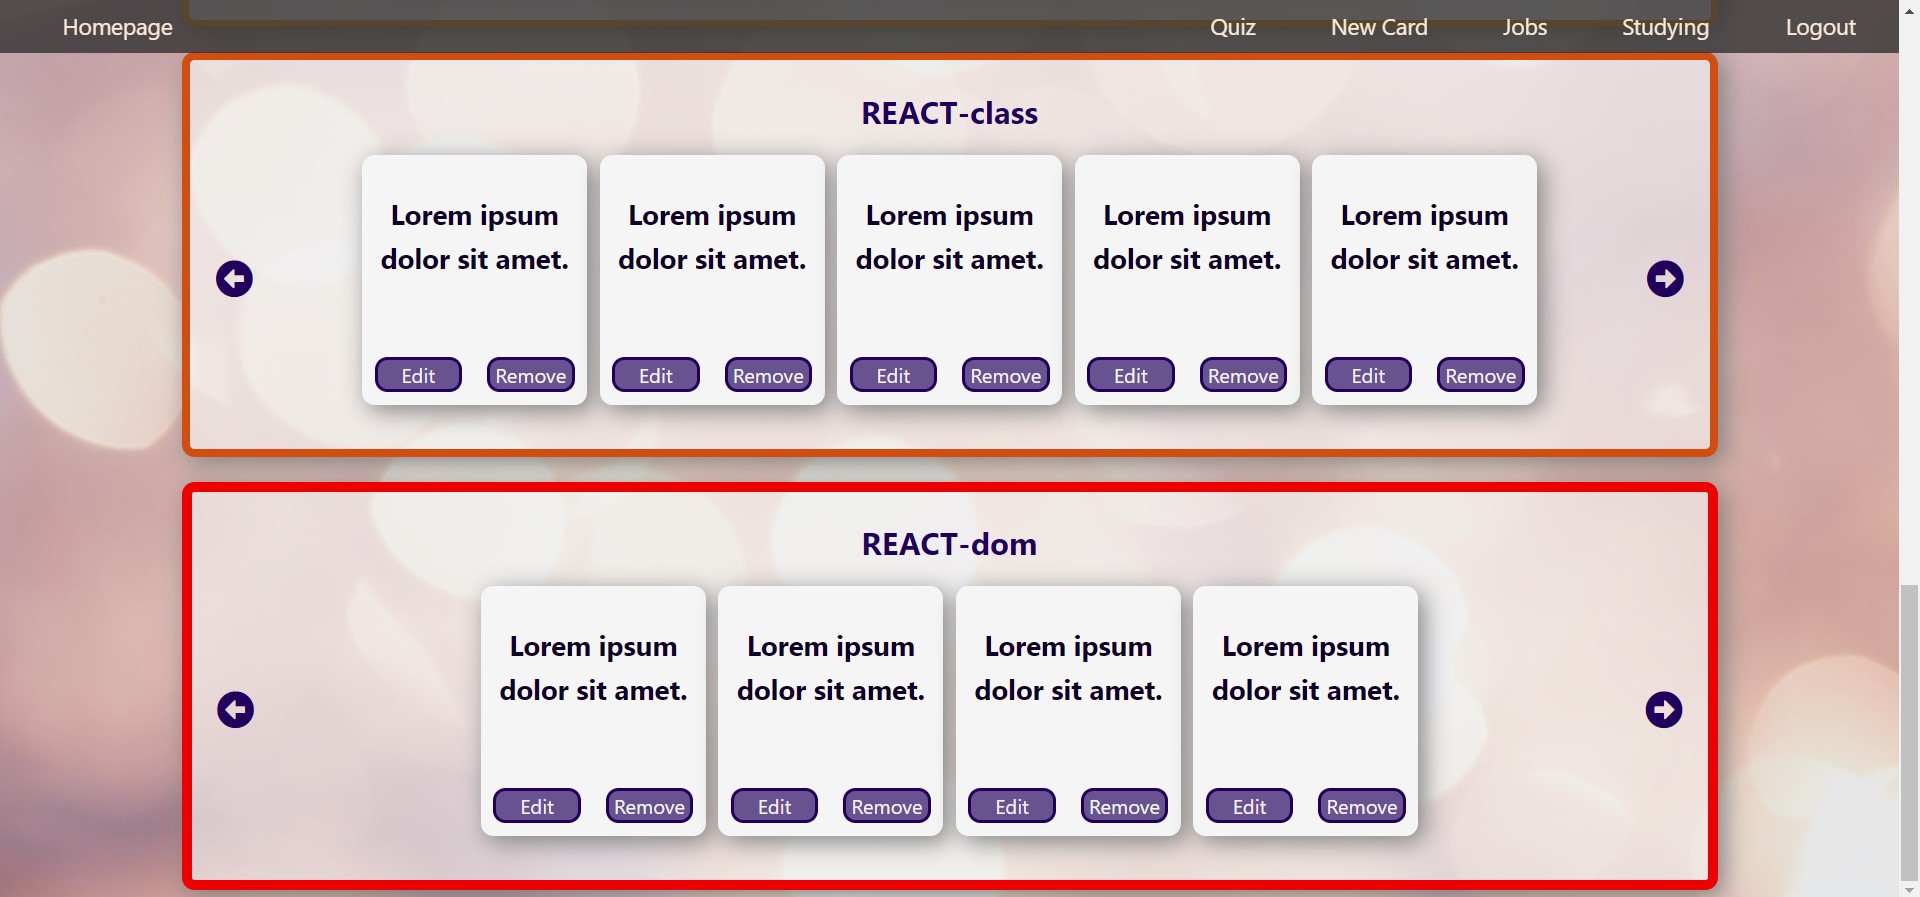Remove the third card in REACT-class
1920x897 pixels.
click(x=1006, y=375)
